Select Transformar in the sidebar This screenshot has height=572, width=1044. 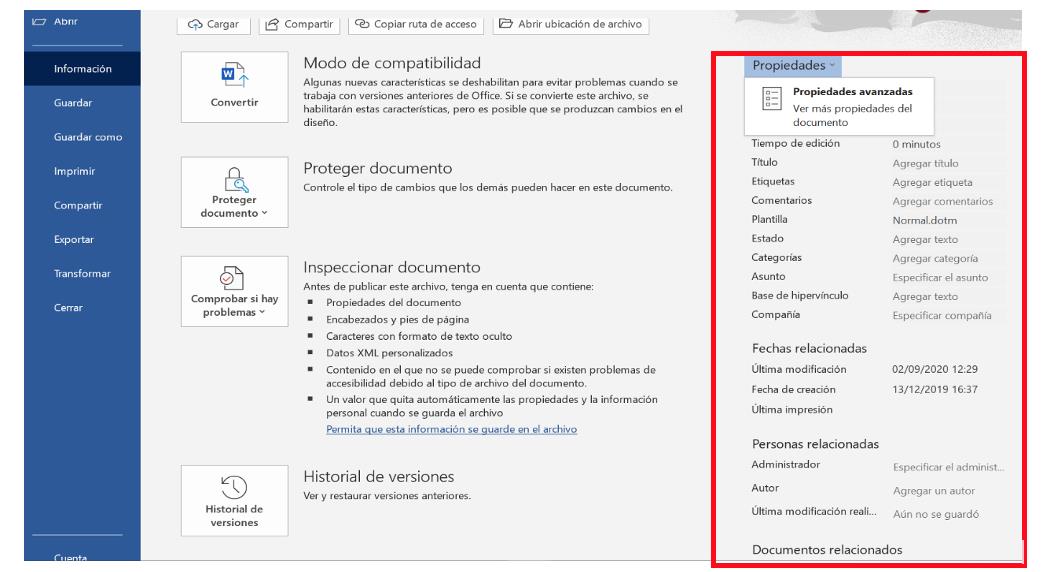(82, 274)
